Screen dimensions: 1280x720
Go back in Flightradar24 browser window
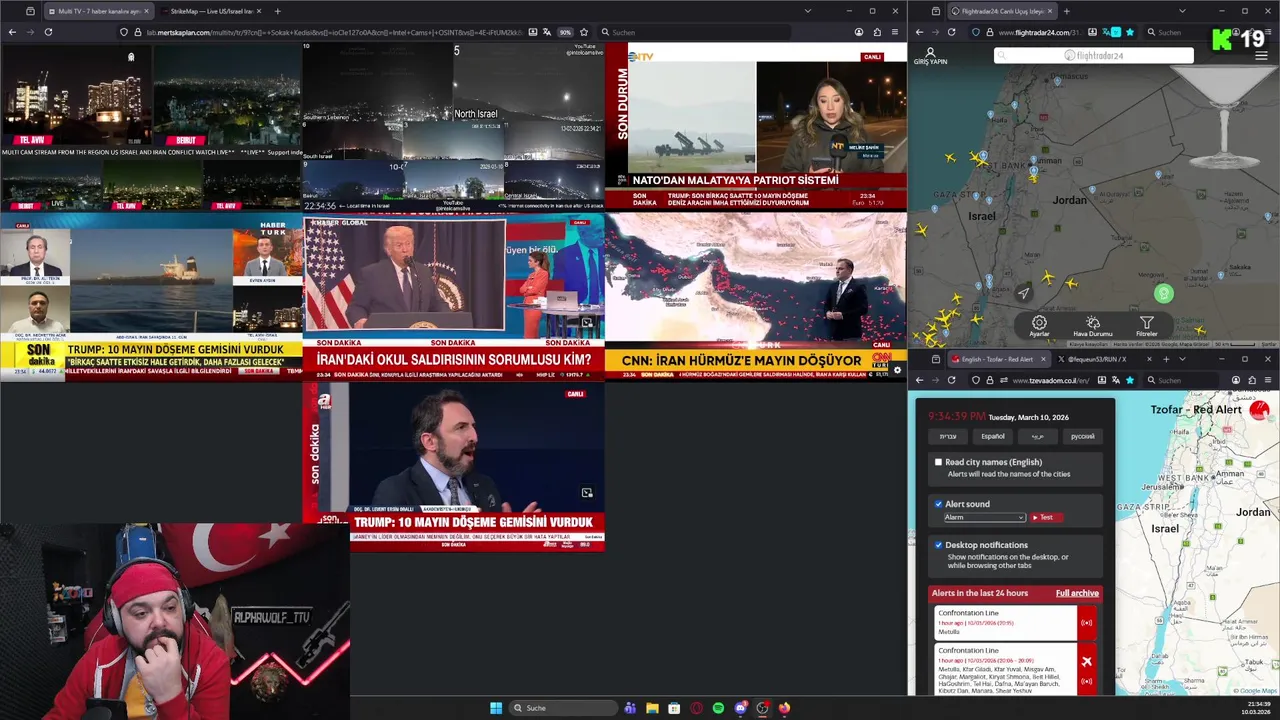point(919,32)
